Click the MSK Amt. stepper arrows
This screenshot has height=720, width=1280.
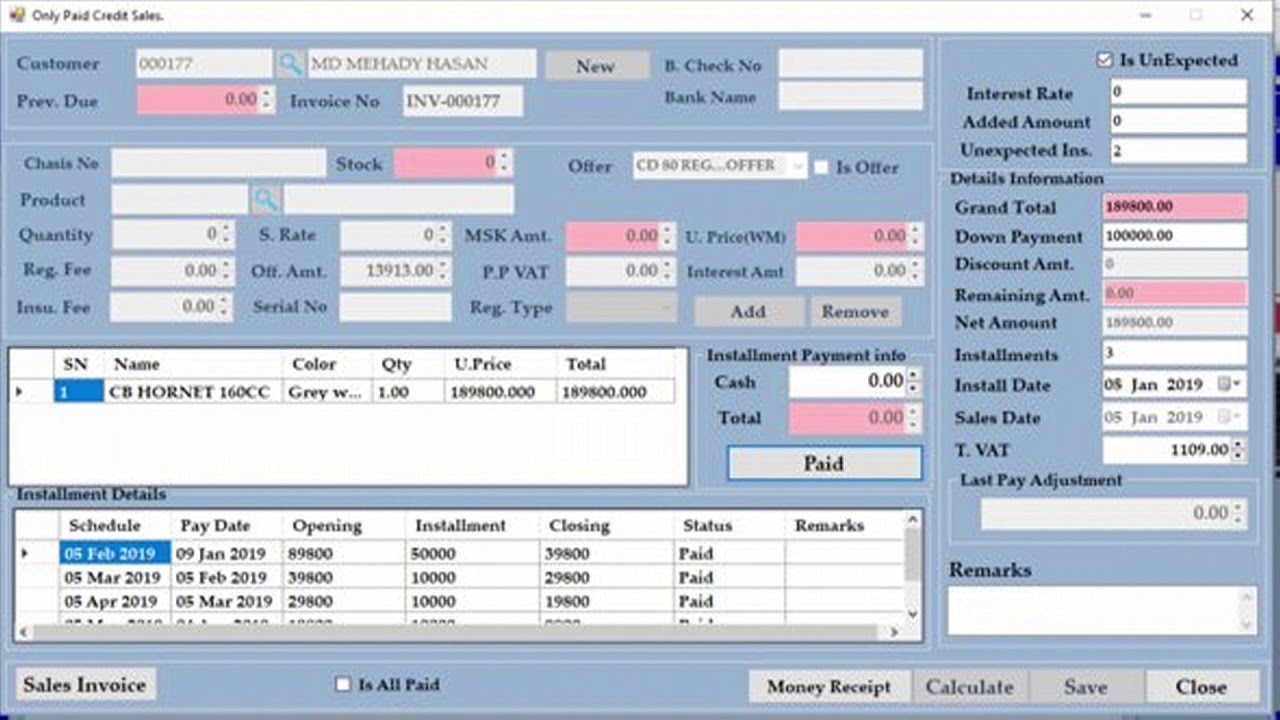click(666, 237)
